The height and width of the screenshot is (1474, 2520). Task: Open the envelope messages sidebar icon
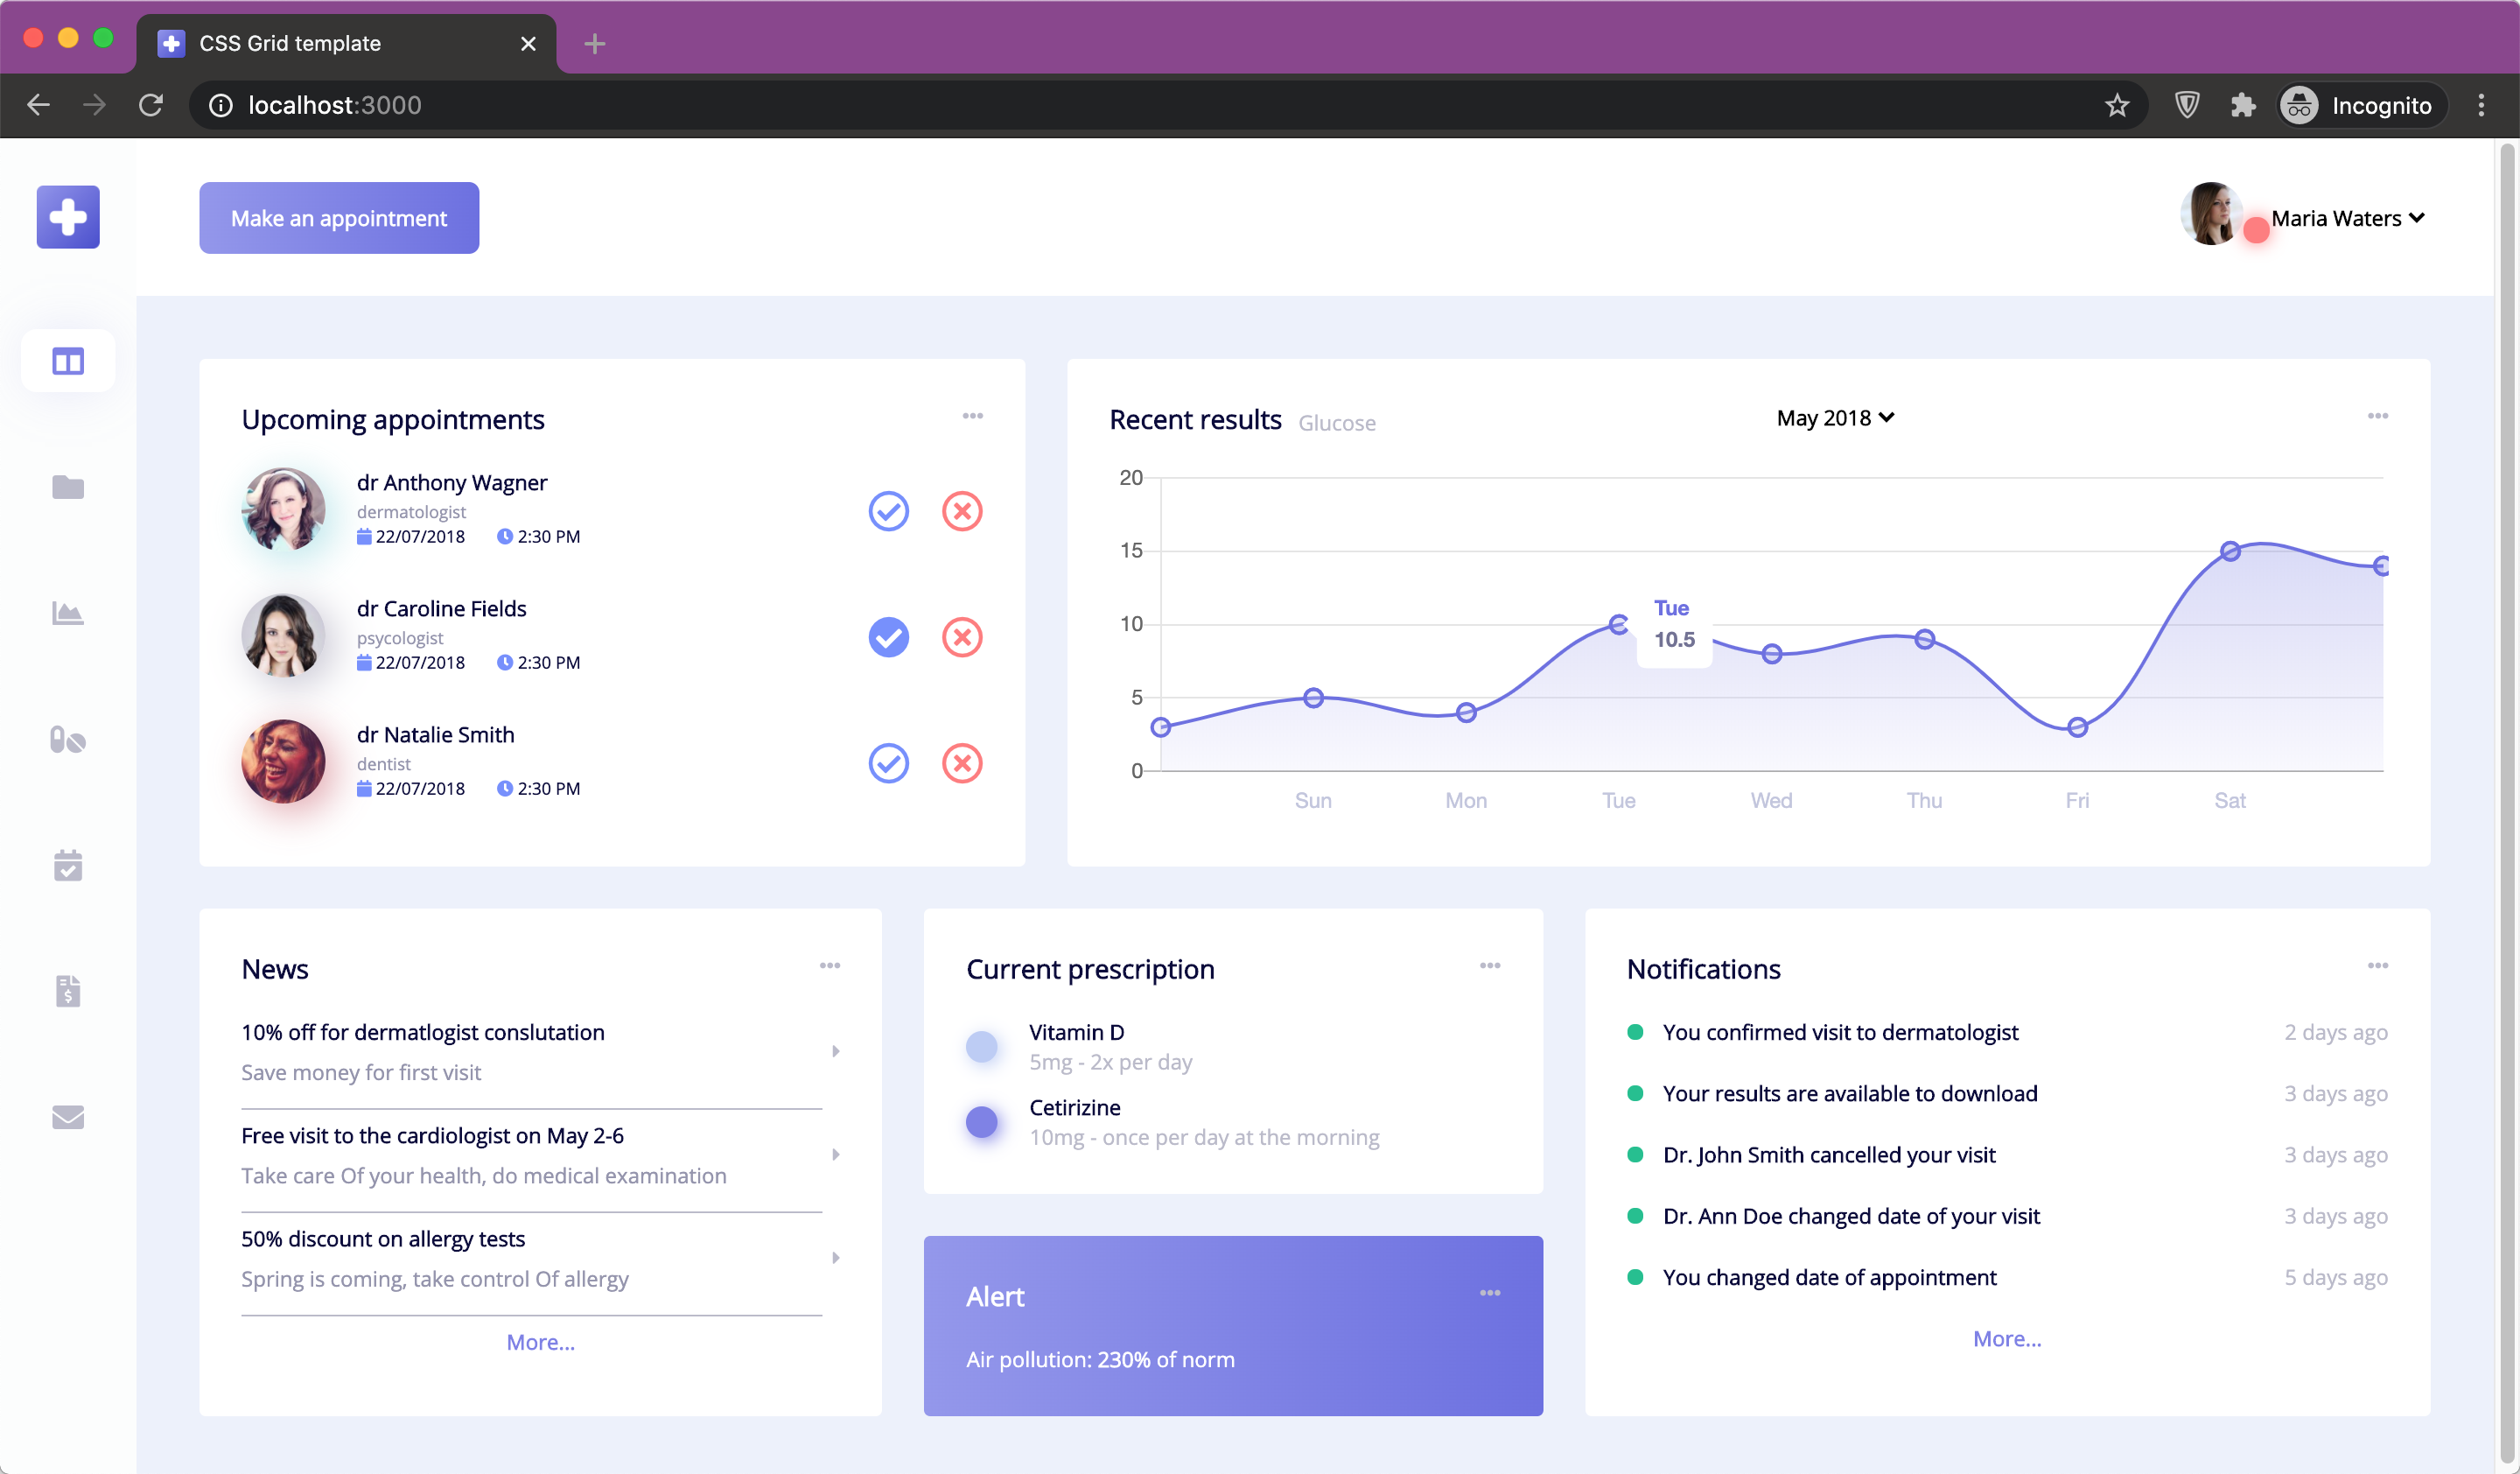tap(68, 1117)
